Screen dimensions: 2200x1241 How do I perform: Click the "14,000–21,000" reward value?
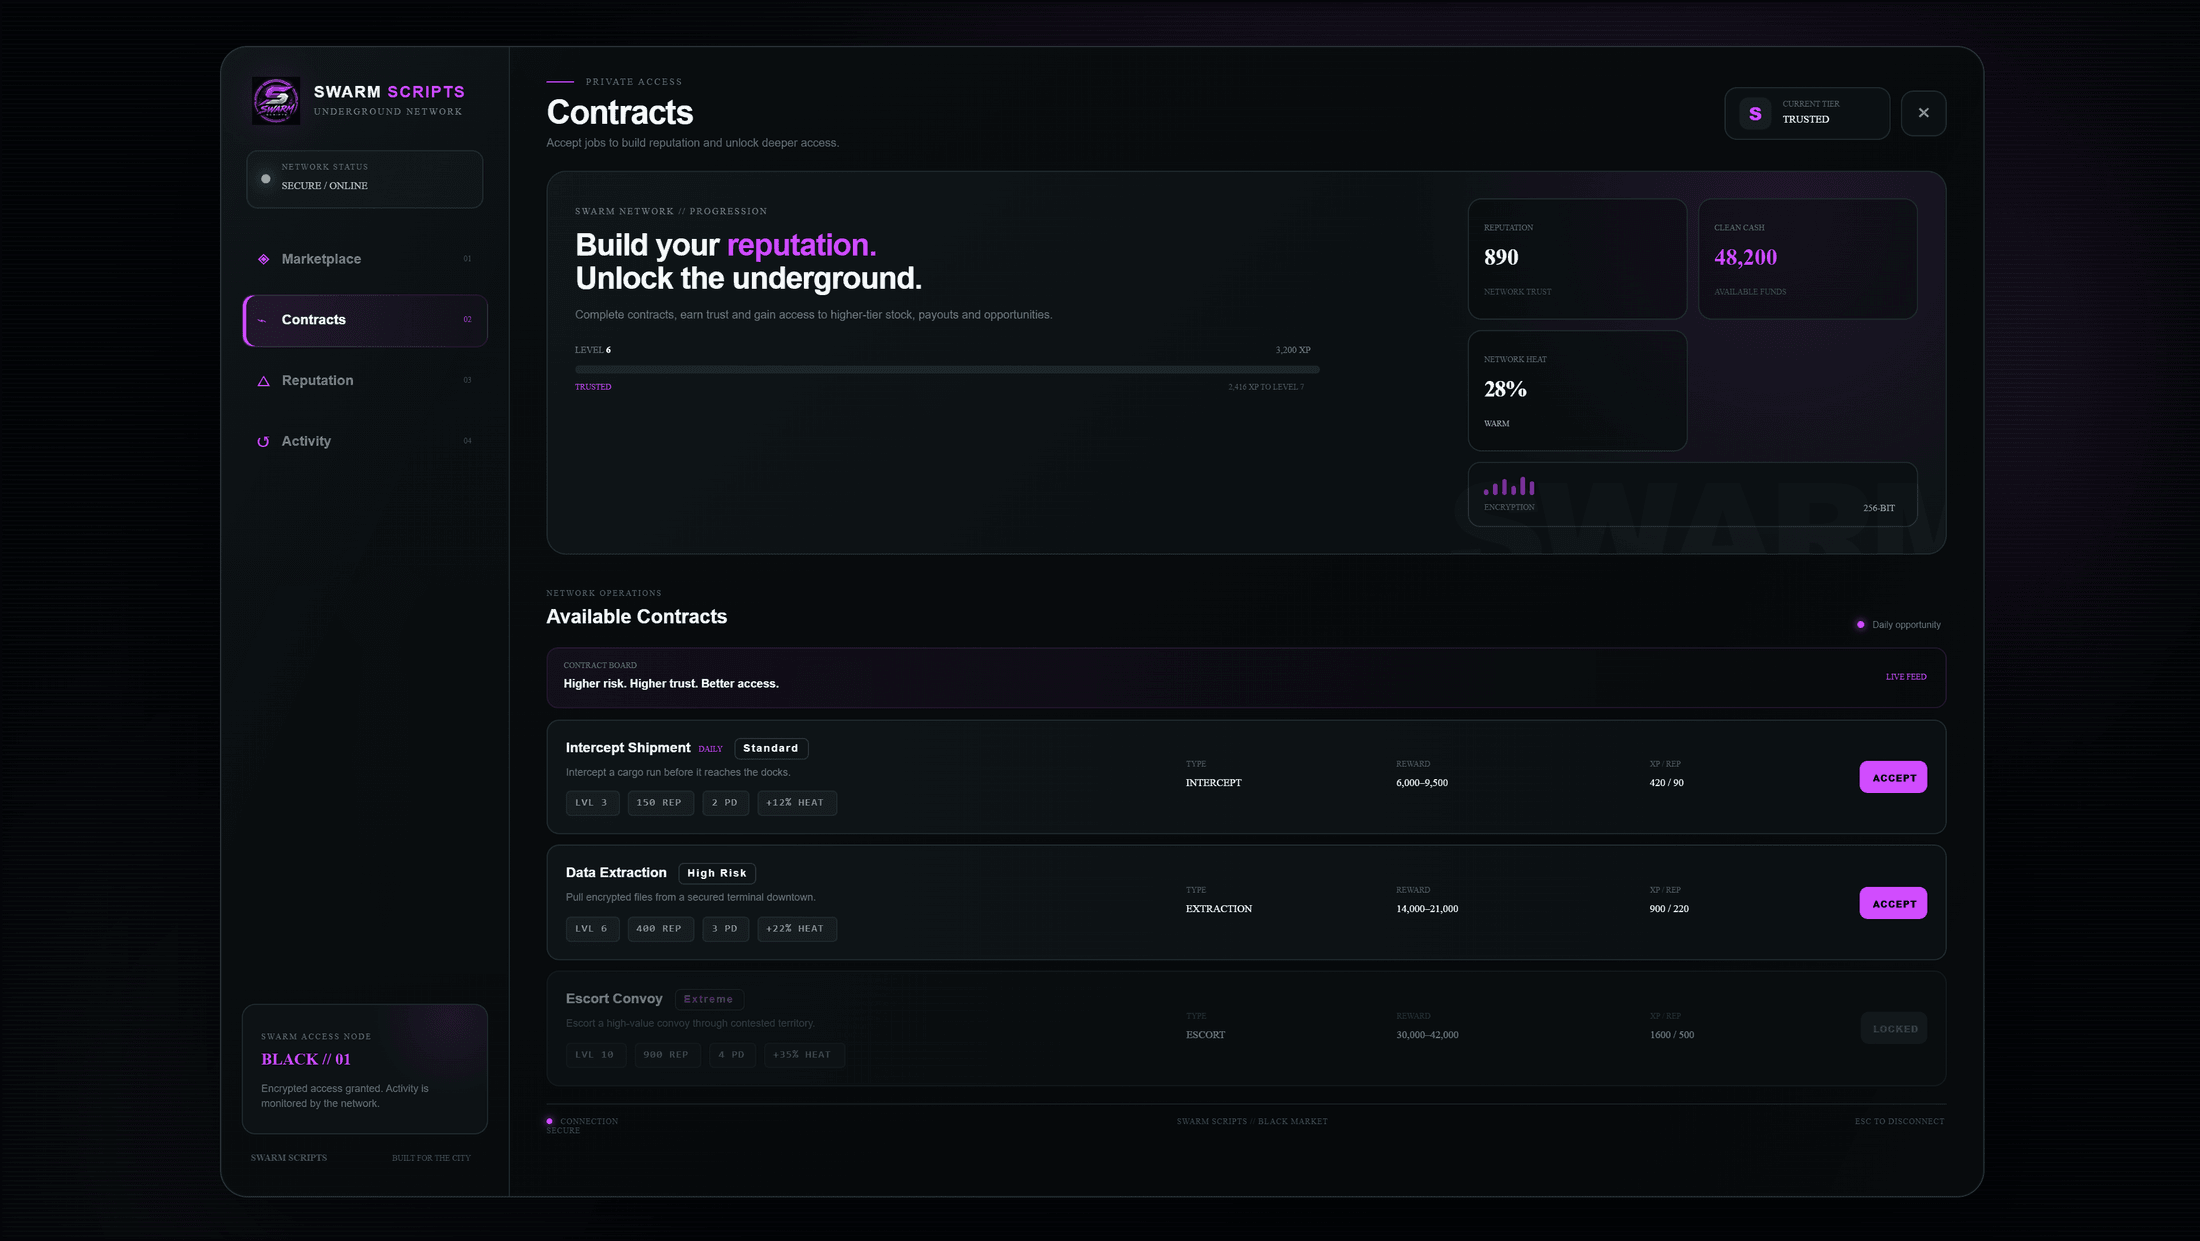coord(1427,909)
